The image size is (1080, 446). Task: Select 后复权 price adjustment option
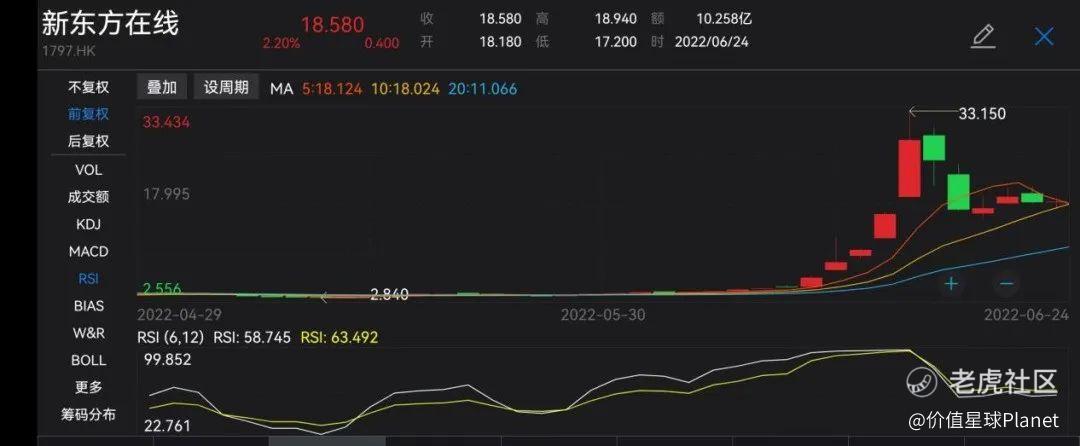pyautogui.click(x=88, y=142)
